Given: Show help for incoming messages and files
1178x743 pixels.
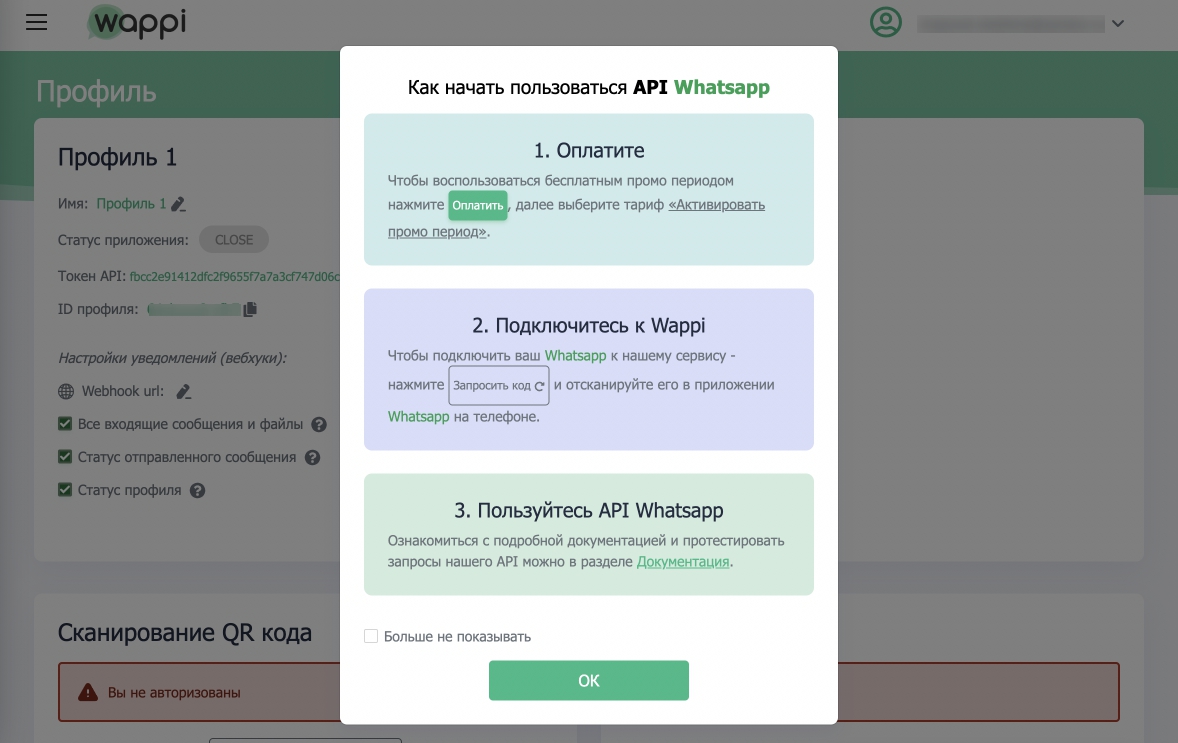Looking at the screenshot, I should [x=319, y=424].
